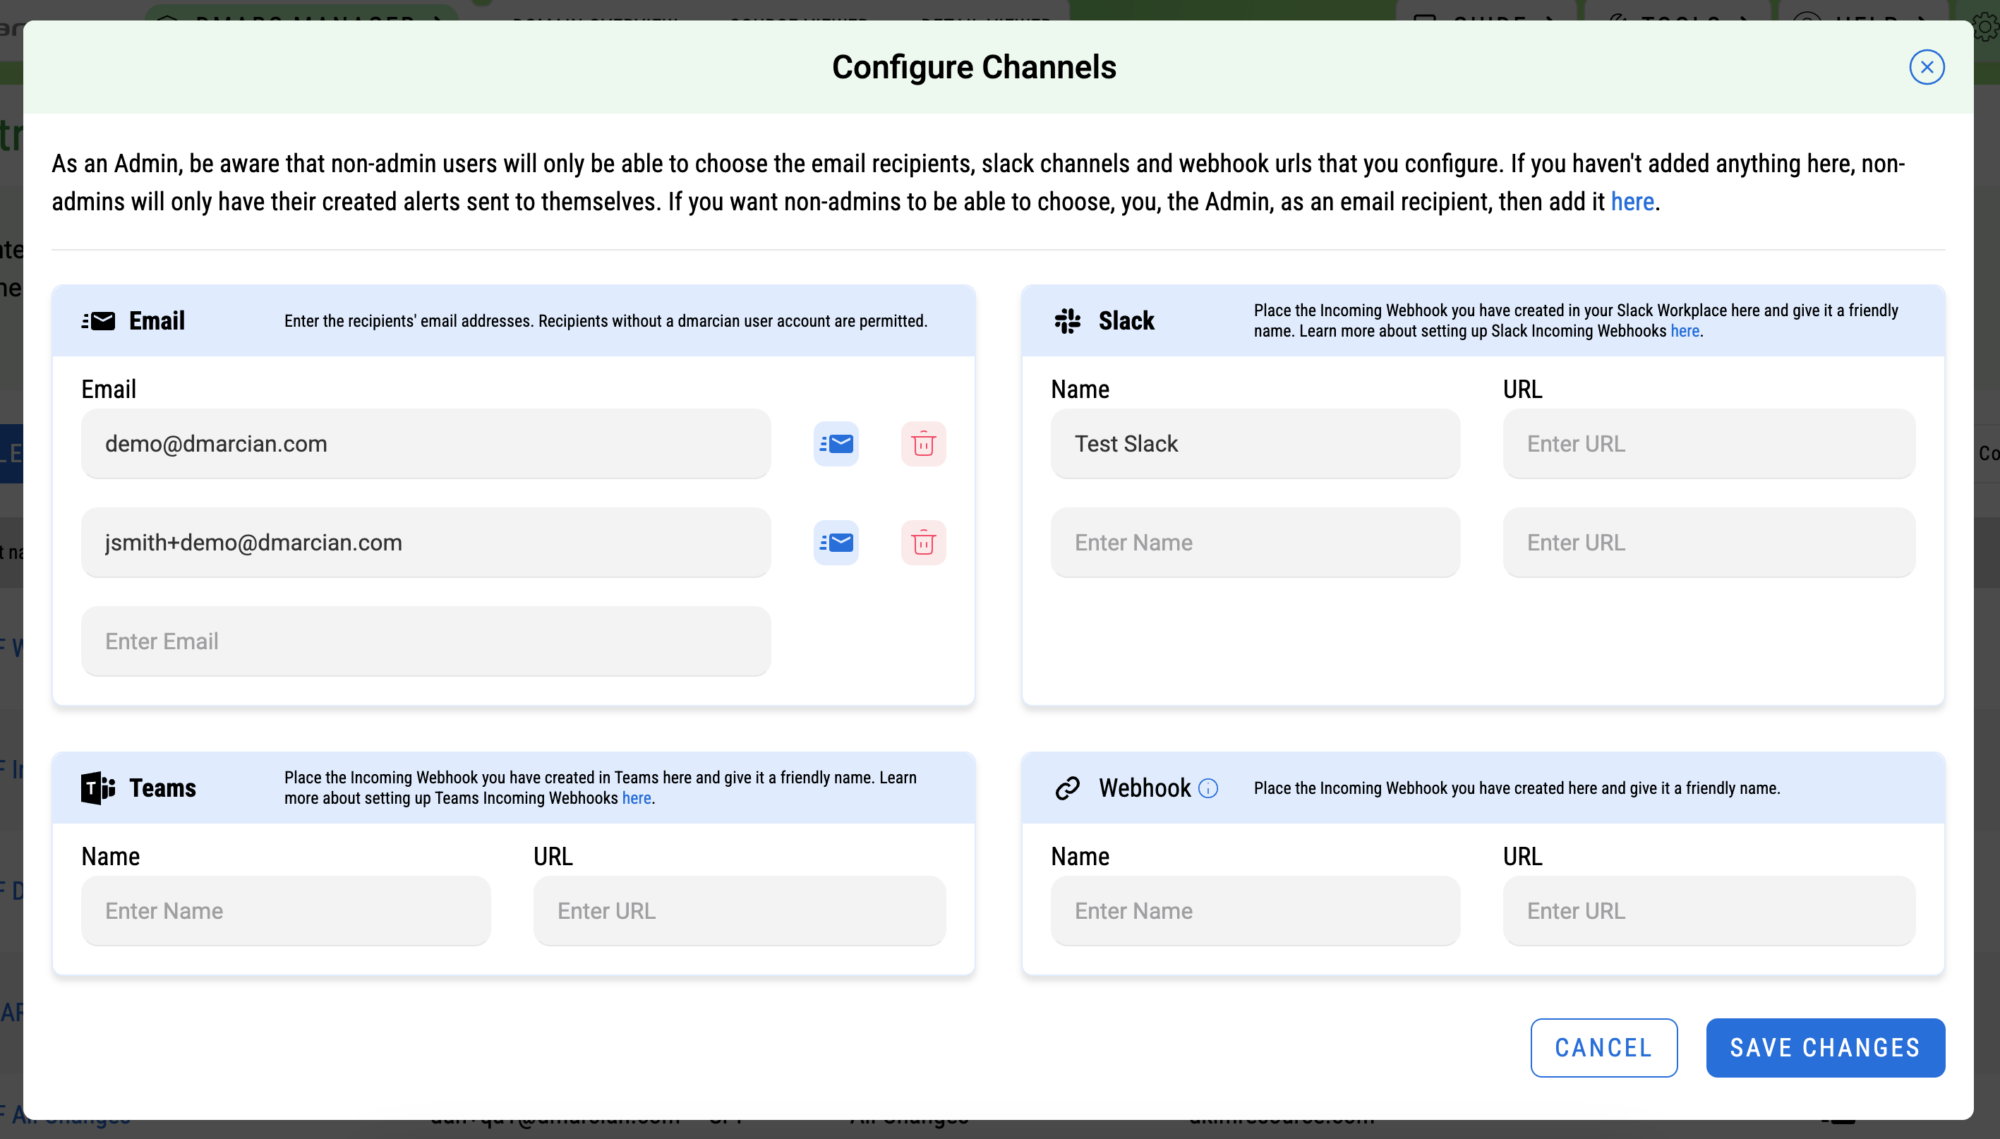Click the Slack logo icon
The height and width of the screenshot is (1139, 2000).
pyautogui.click(x=1067, y=321)
